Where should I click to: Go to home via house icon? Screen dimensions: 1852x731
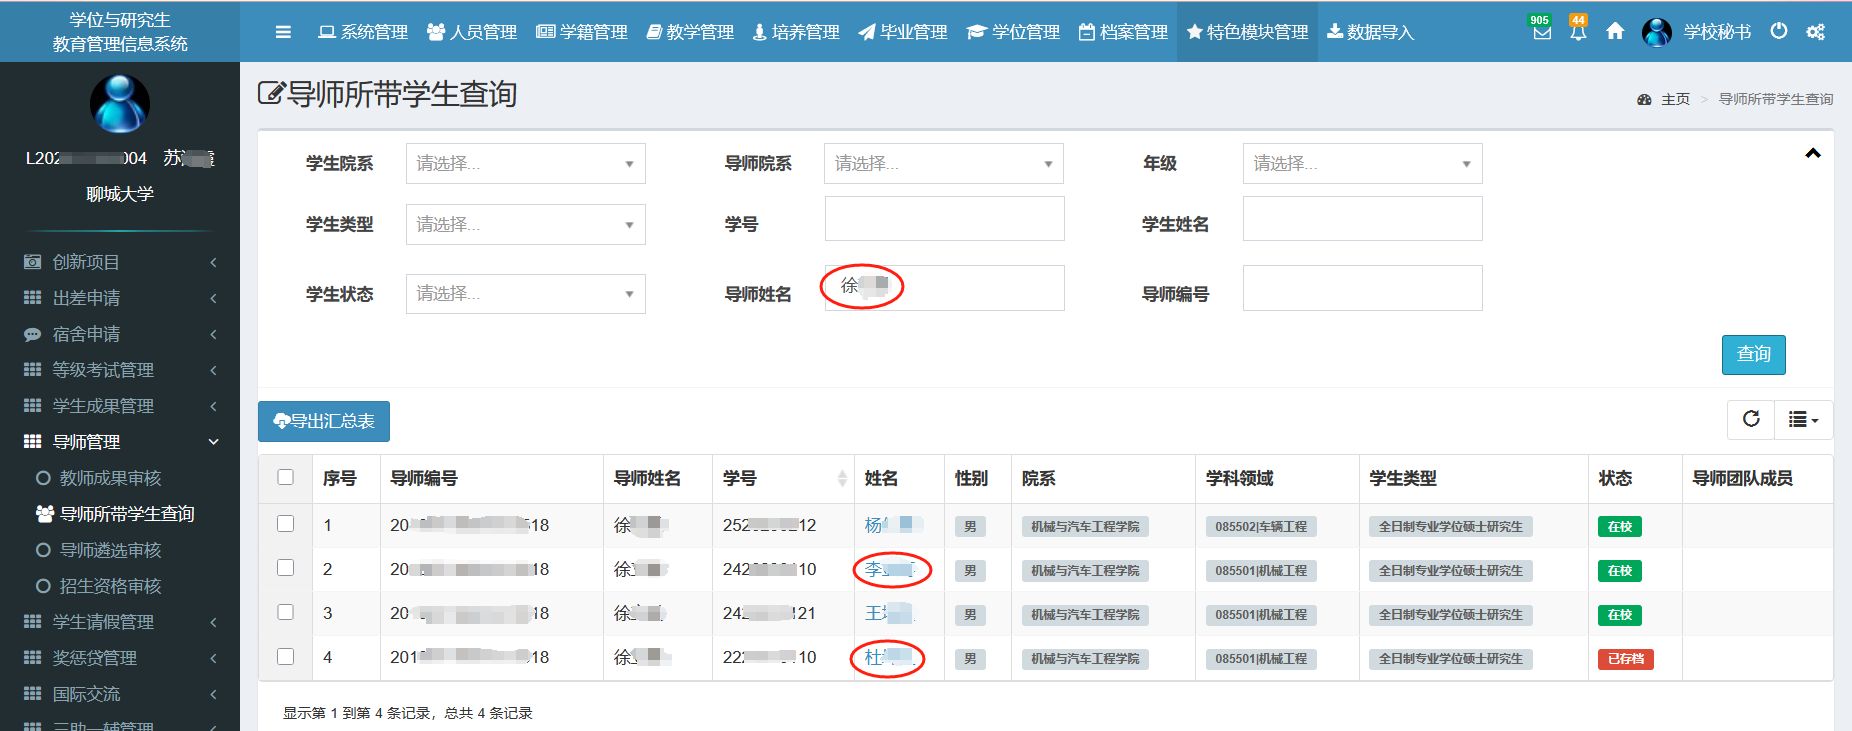pyautogui.click(x=1615, y=32)
